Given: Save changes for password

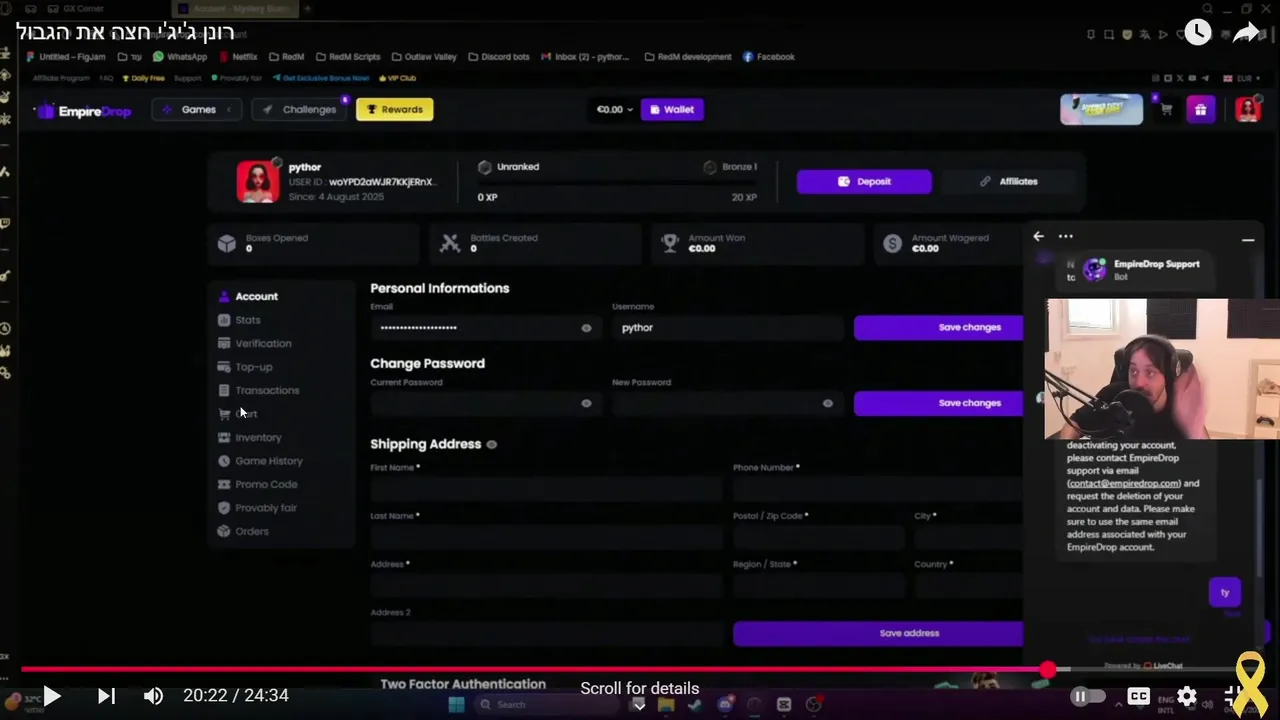Looking at the screenshot, I should click(x=940, y=403).
